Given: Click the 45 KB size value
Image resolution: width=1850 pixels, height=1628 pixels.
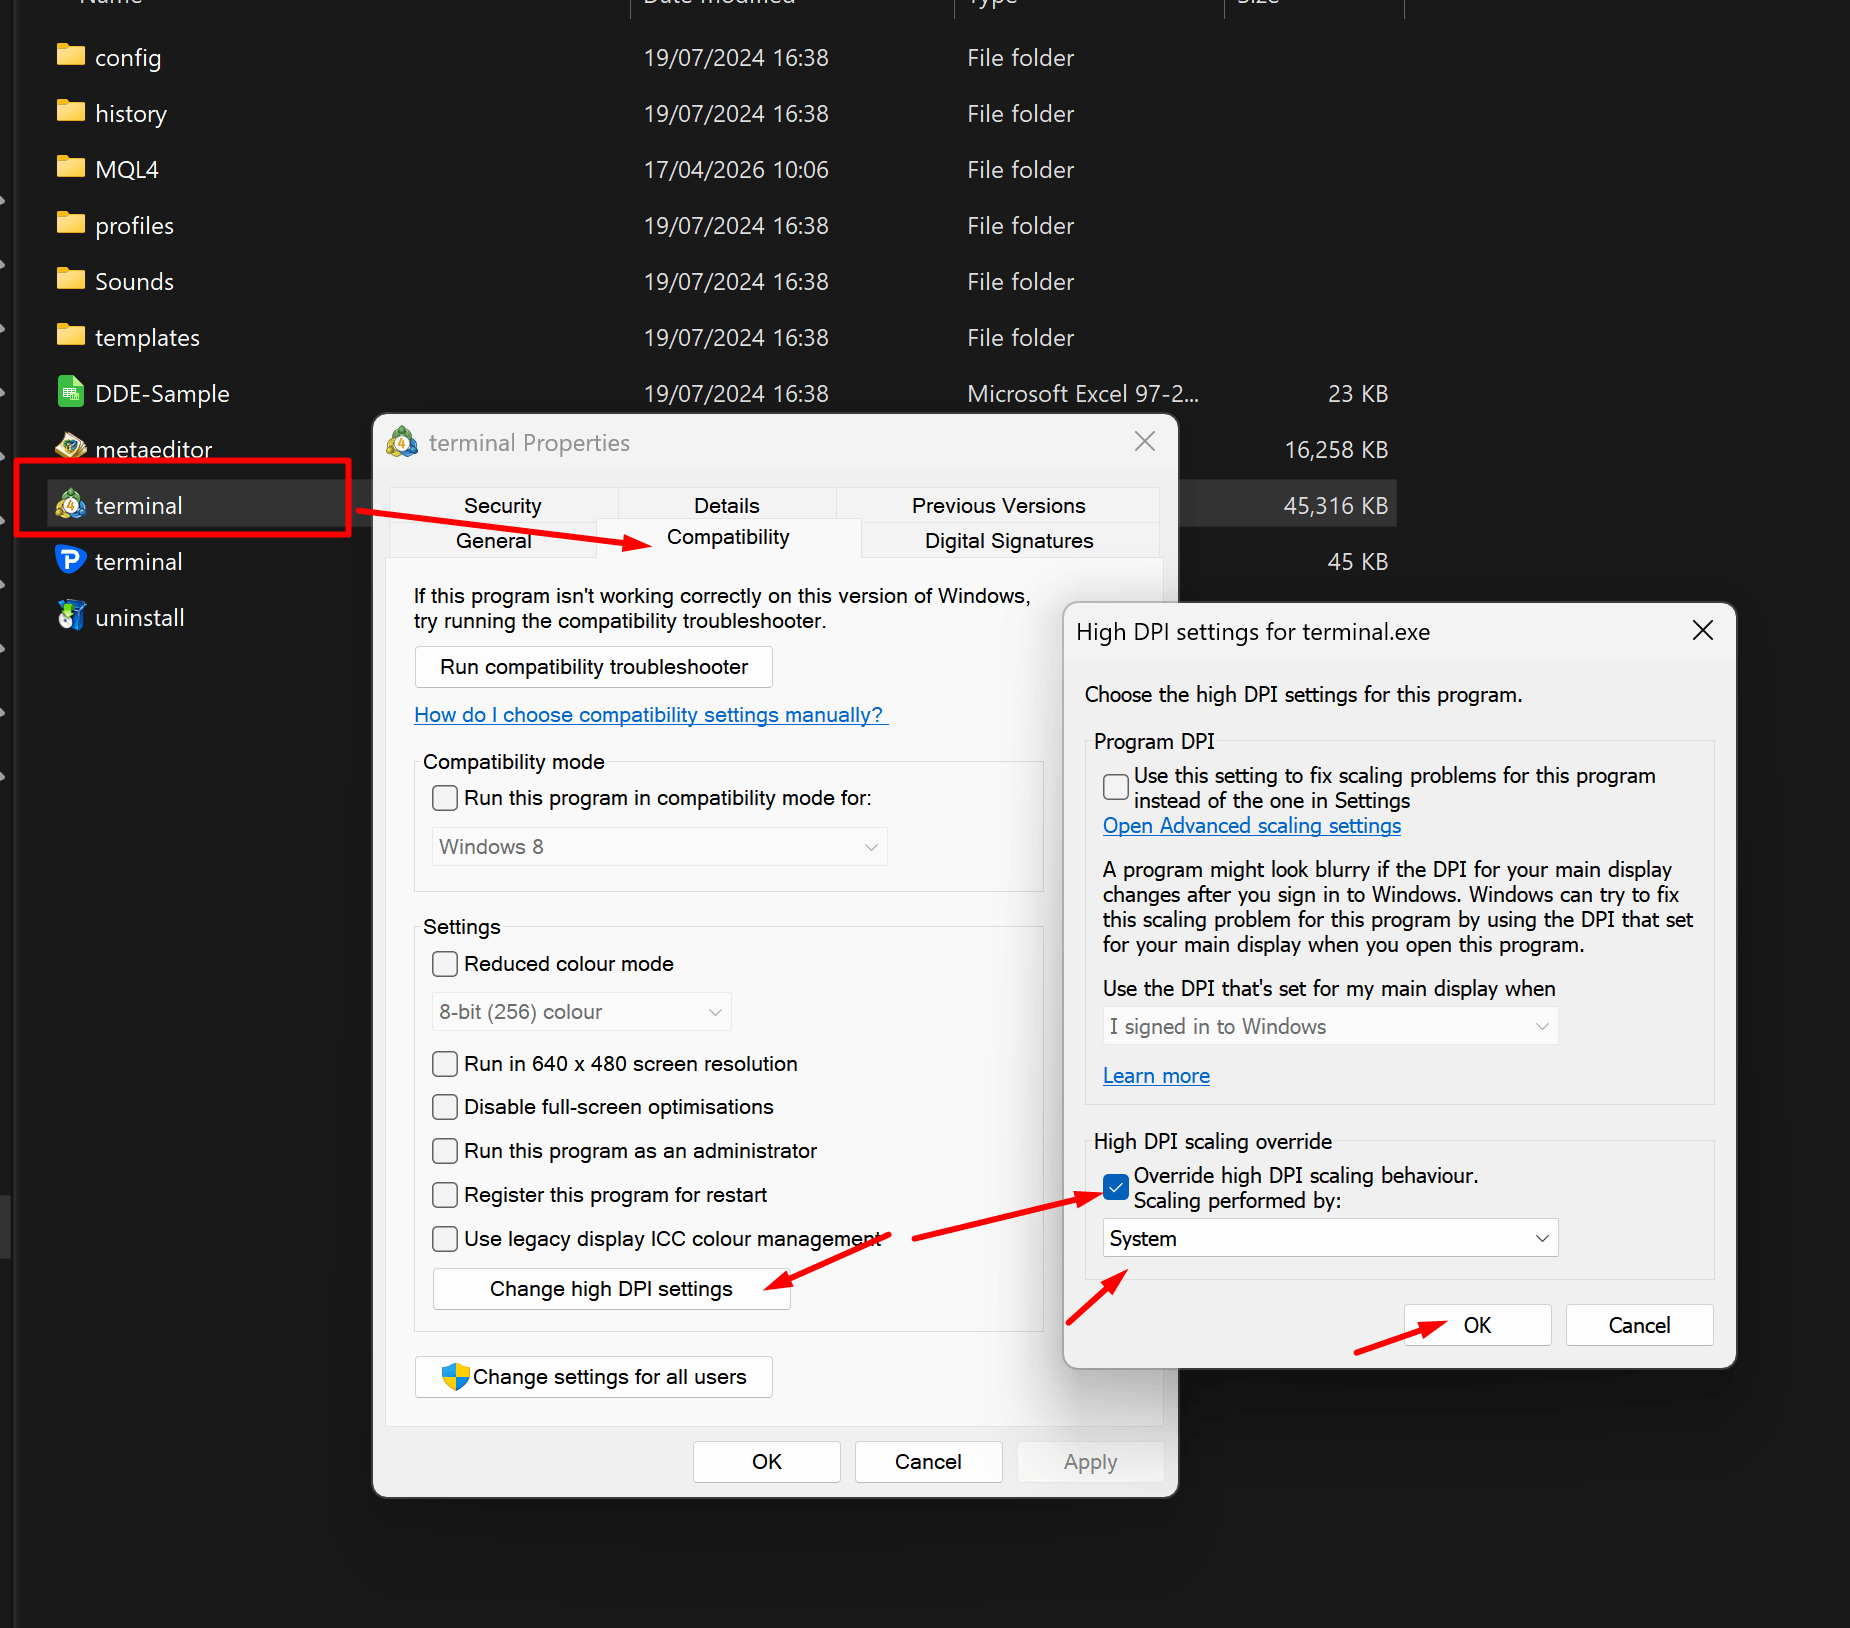Looking at the screenshot, I should (1358, 562).
